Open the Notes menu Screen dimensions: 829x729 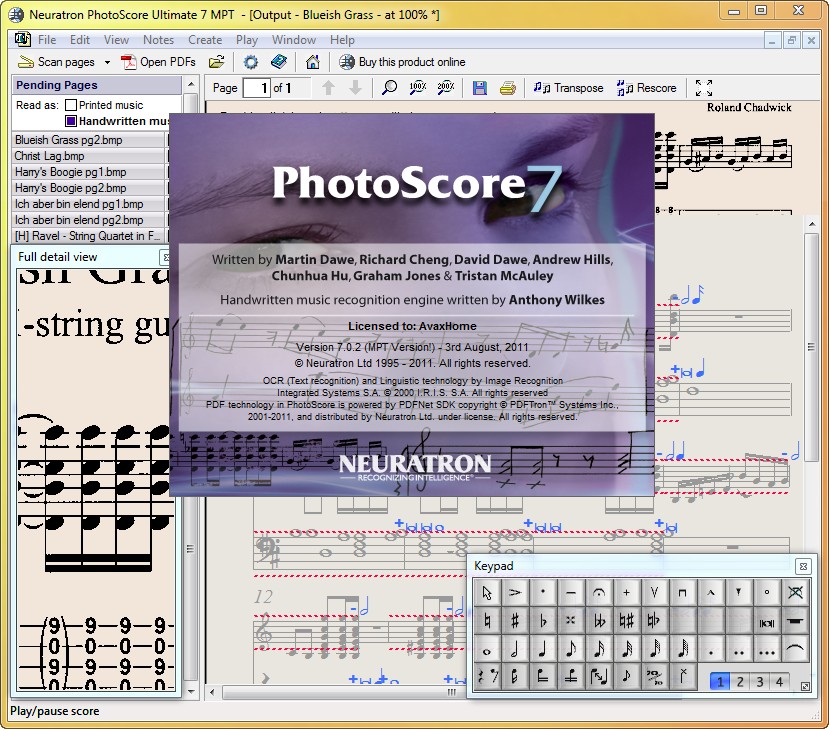pos(158,40)
